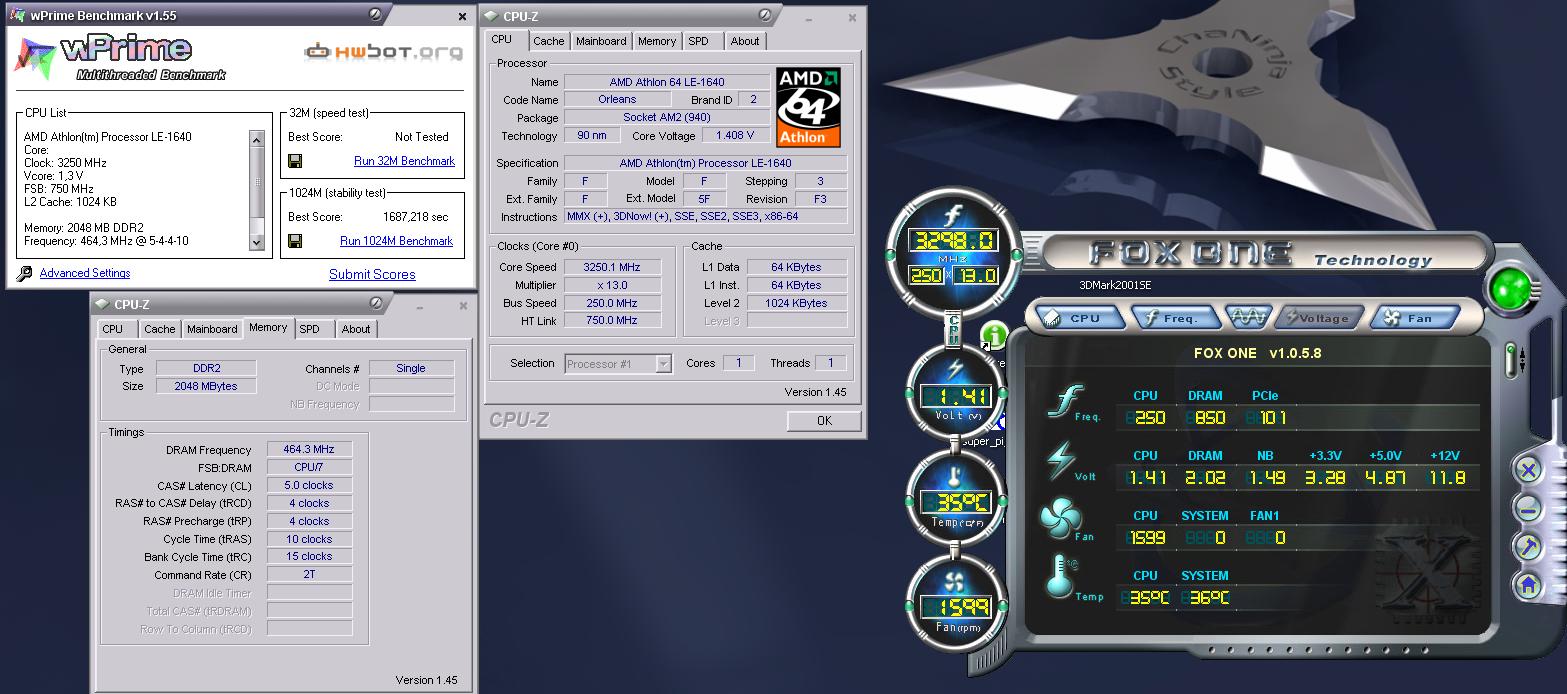Open the Fox One Voltage tab

(x=1319, y=318)
